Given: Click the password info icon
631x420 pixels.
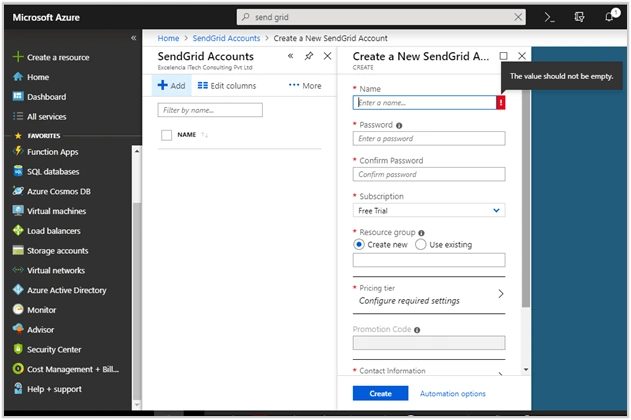Looking at the screenshot, I should (399, 126).
